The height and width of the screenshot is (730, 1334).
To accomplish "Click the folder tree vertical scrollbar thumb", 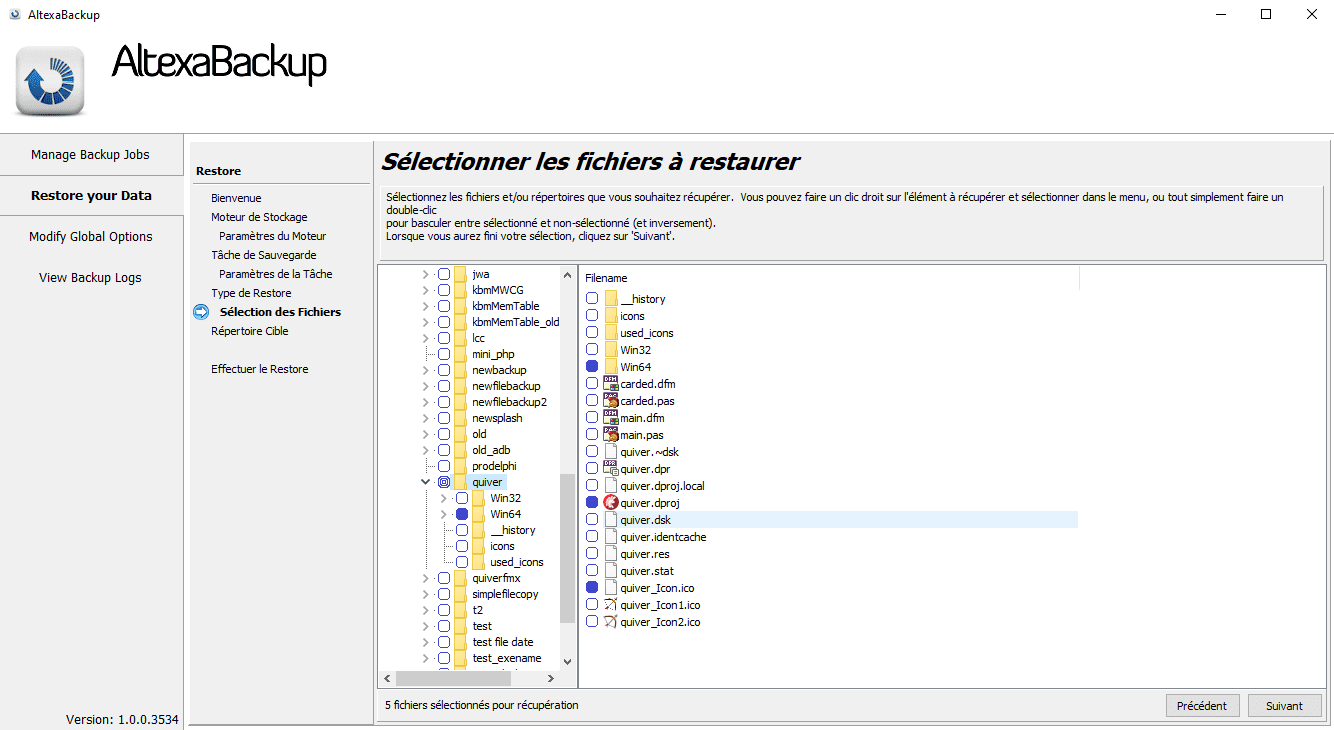I will [567, 548].
